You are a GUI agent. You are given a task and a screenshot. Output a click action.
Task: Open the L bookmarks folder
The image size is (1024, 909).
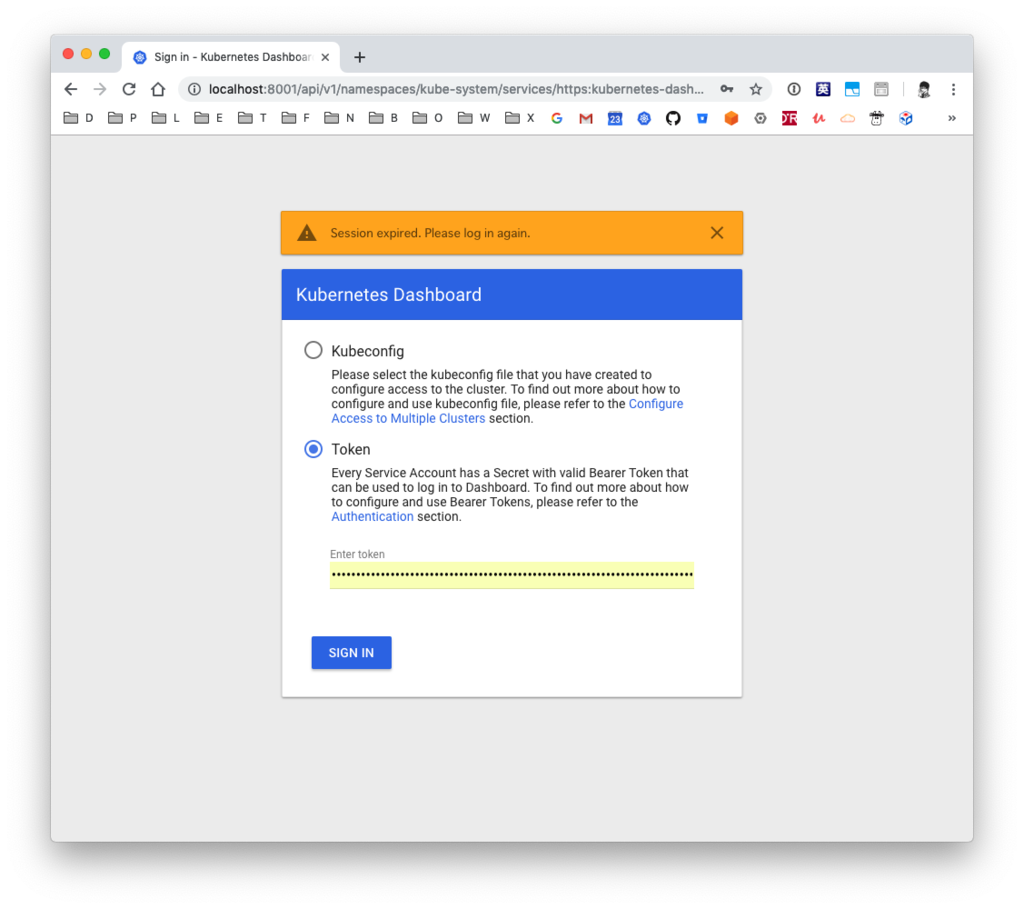tap(166, 118)
